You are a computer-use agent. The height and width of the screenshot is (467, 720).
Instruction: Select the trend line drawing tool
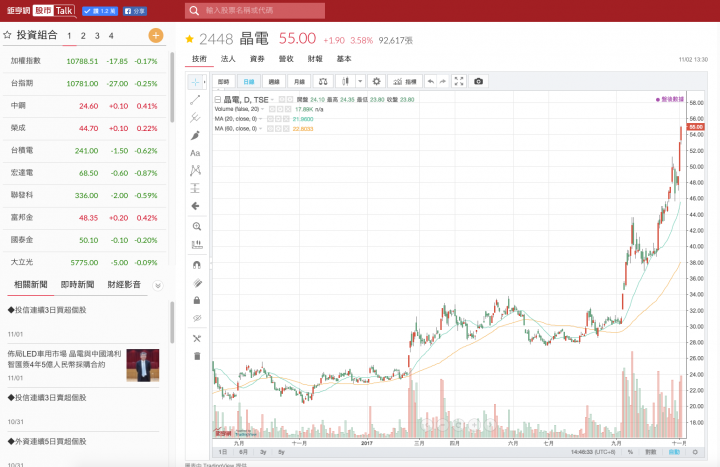(195, 100)
